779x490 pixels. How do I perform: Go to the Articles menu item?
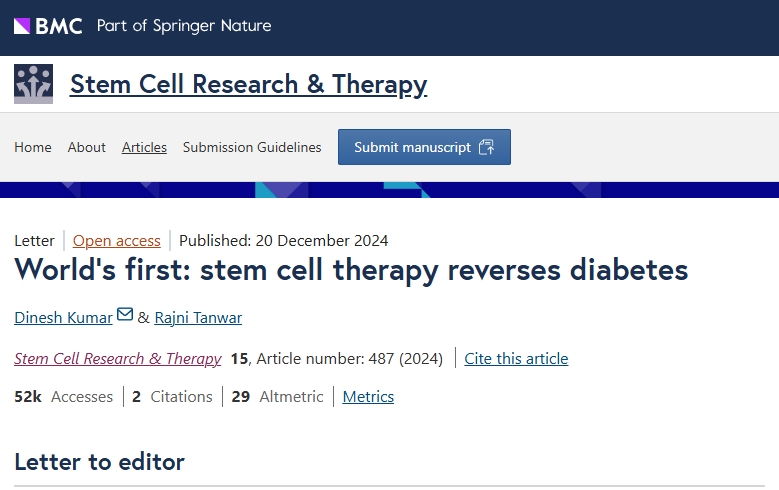(144, 147)
